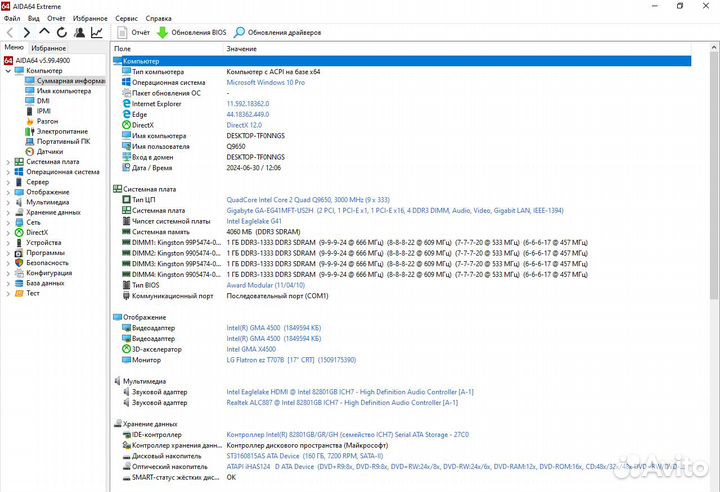The width and height of the screenshot is (720, 492).
Task: Click the Отчёт report page icon
Action: tap(123, 32)
